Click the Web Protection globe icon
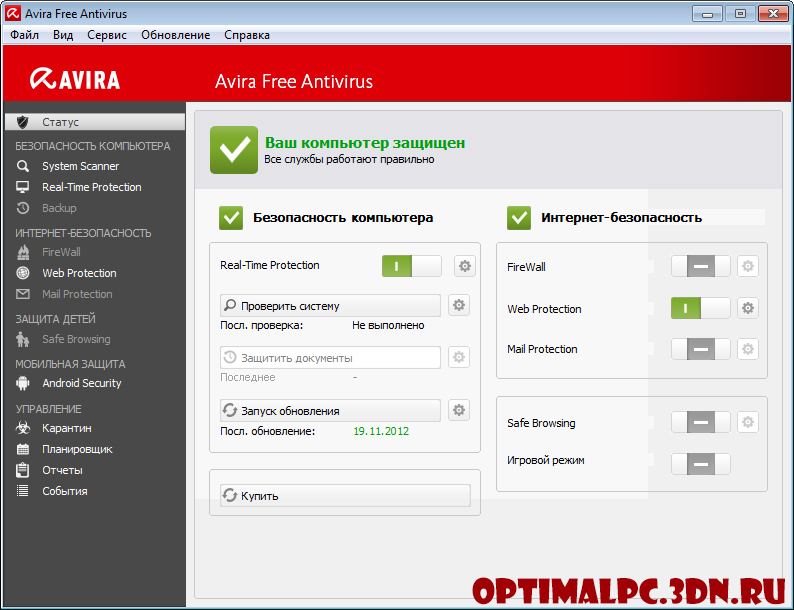The width and height of the screenshot is (794, 610). pos(23,273)
